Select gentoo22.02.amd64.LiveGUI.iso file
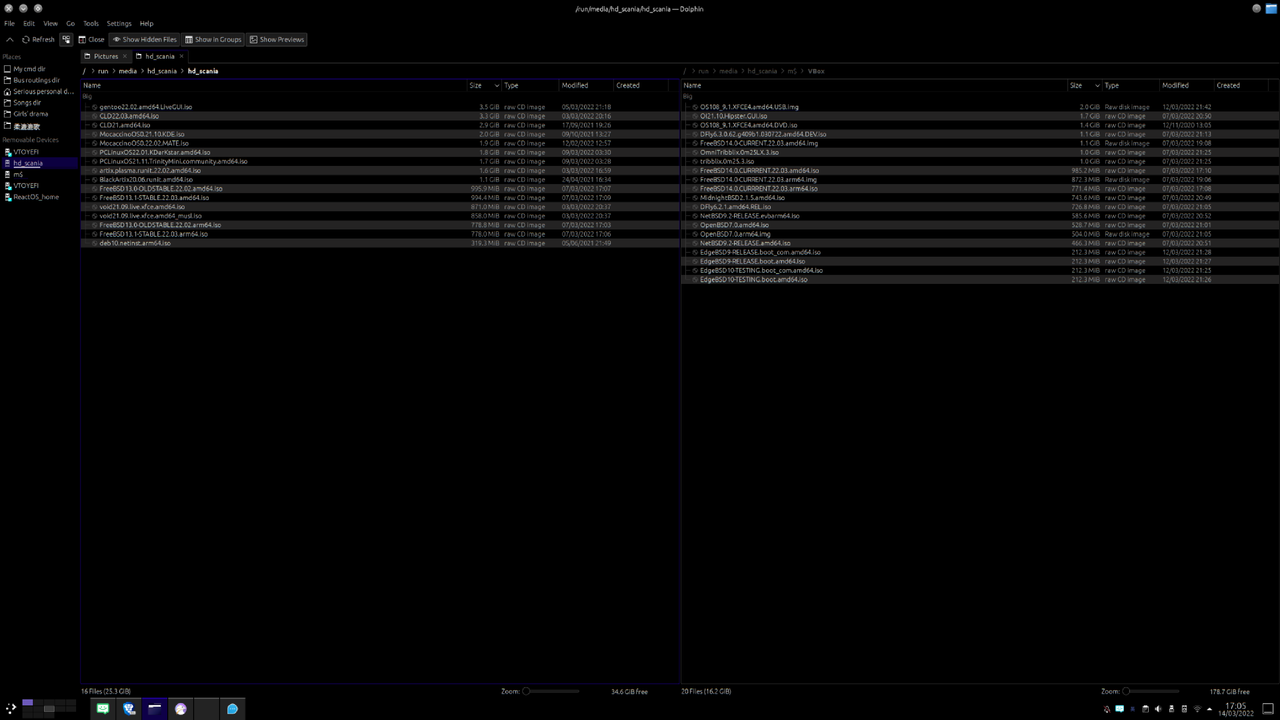Screen dimensions: 1280x720 click(x=146, y=107)
